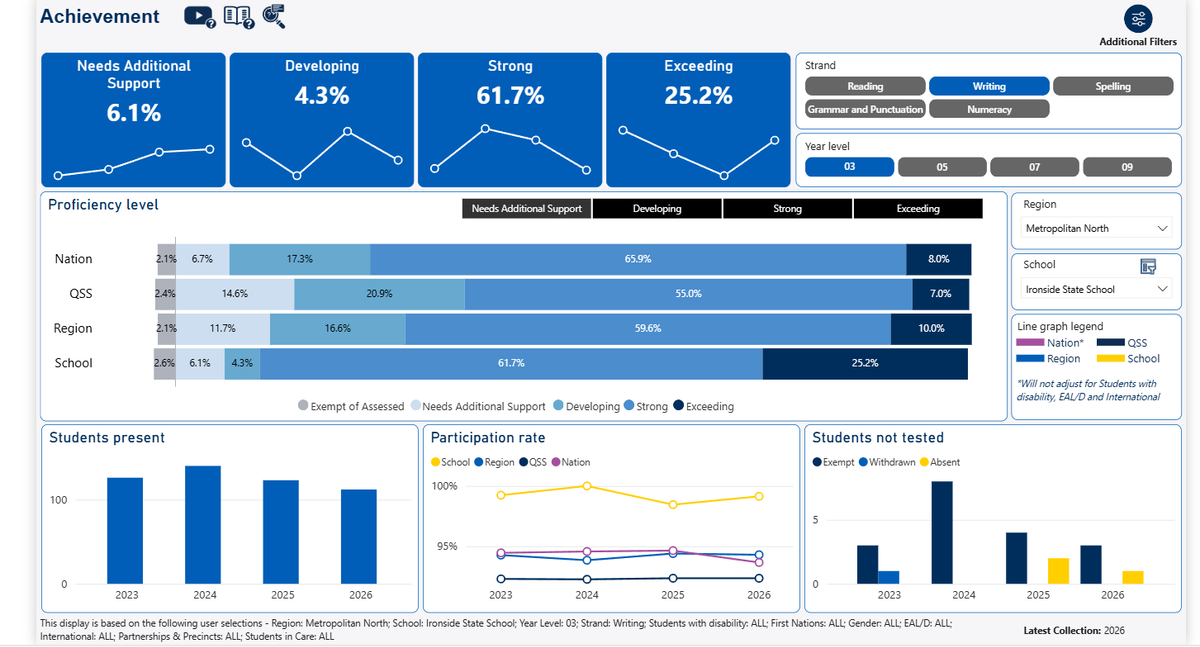The height and width of the screenshot is (647, 1200).
Task: Click the 2024 Exempt bar in Students not tested
Action: [941, 533]
